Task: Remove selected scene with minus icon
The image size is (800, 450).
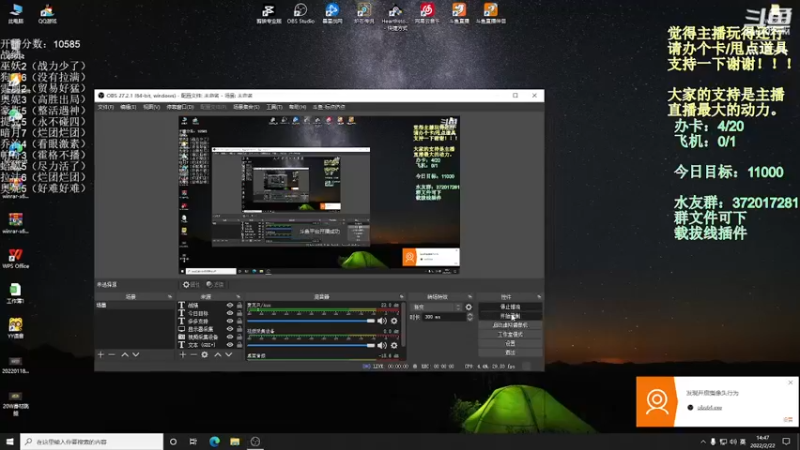Action: tap(112, 355)
